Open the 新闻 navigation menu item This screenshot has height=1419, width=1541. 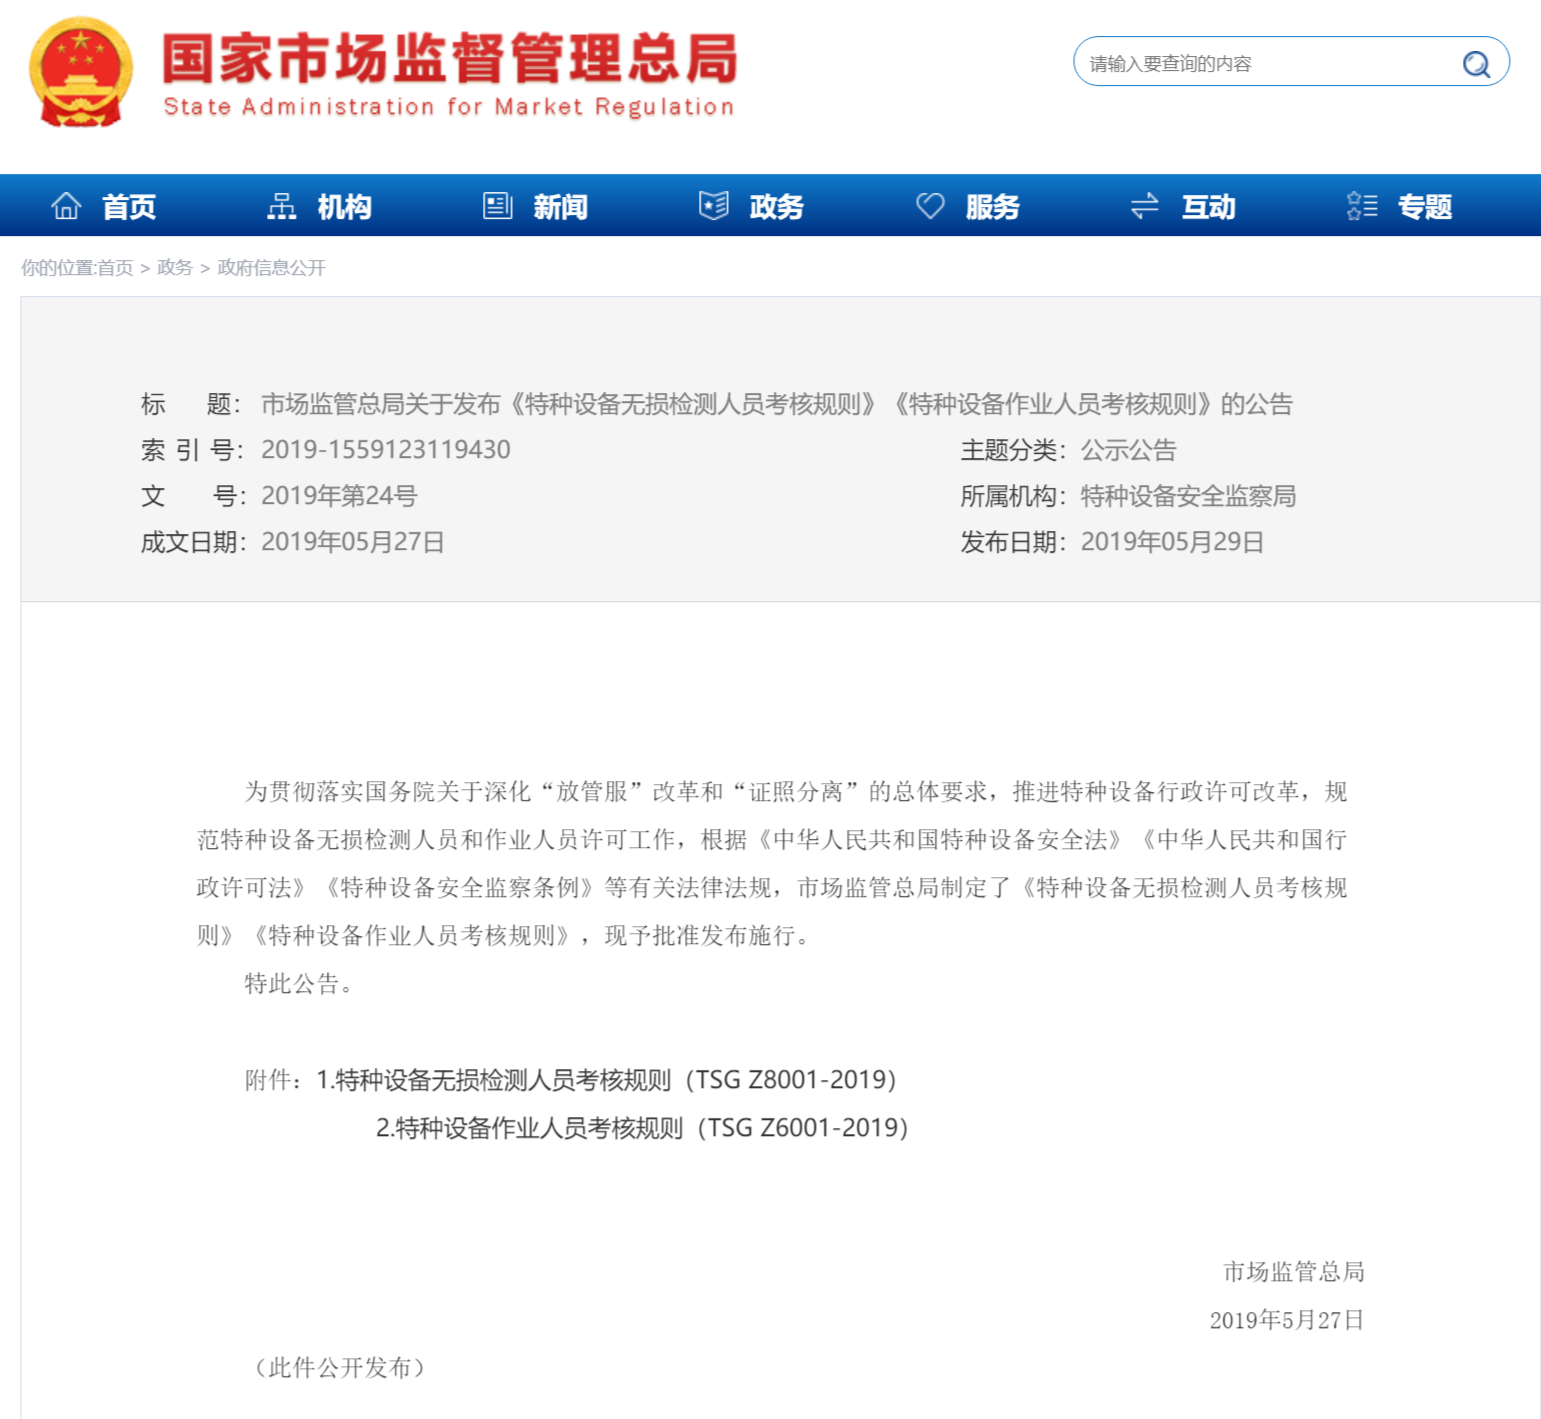pos(561,207)
